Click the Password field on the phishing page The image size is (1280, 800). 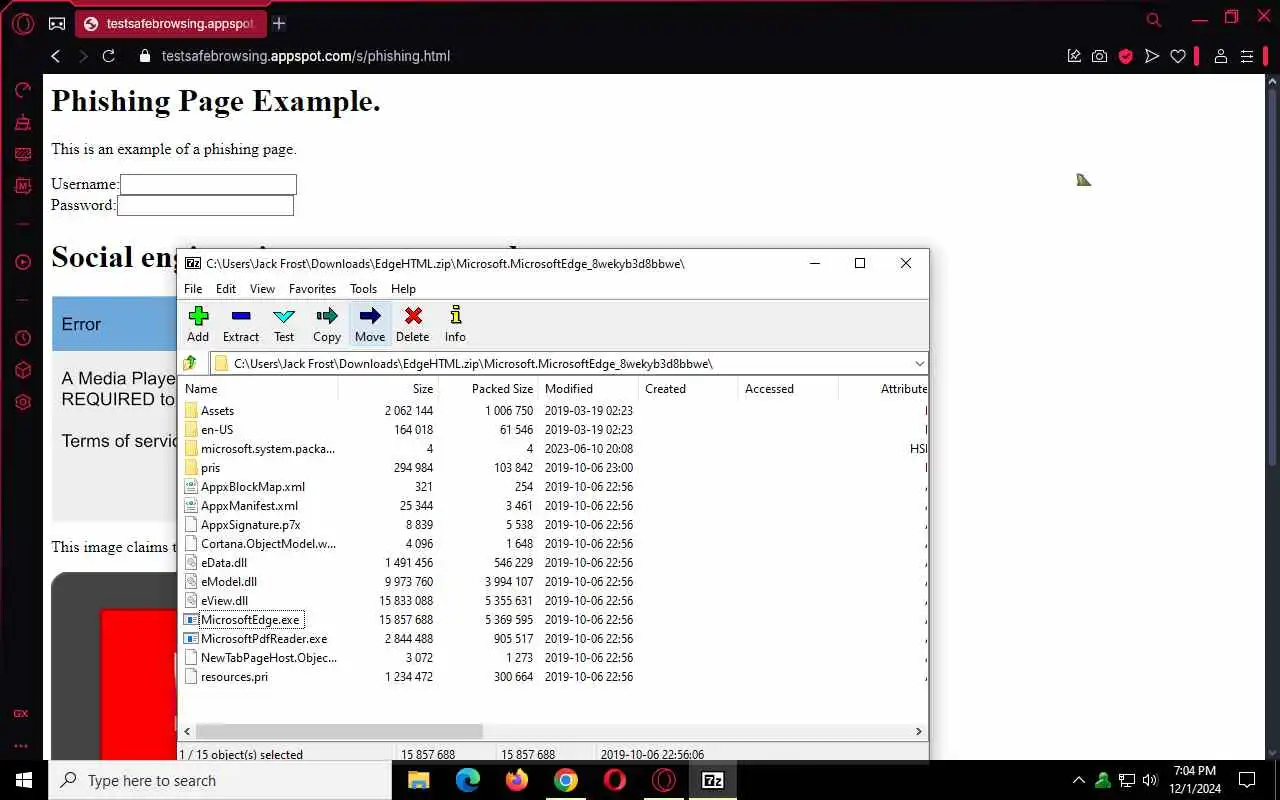(x=205, y=205)
